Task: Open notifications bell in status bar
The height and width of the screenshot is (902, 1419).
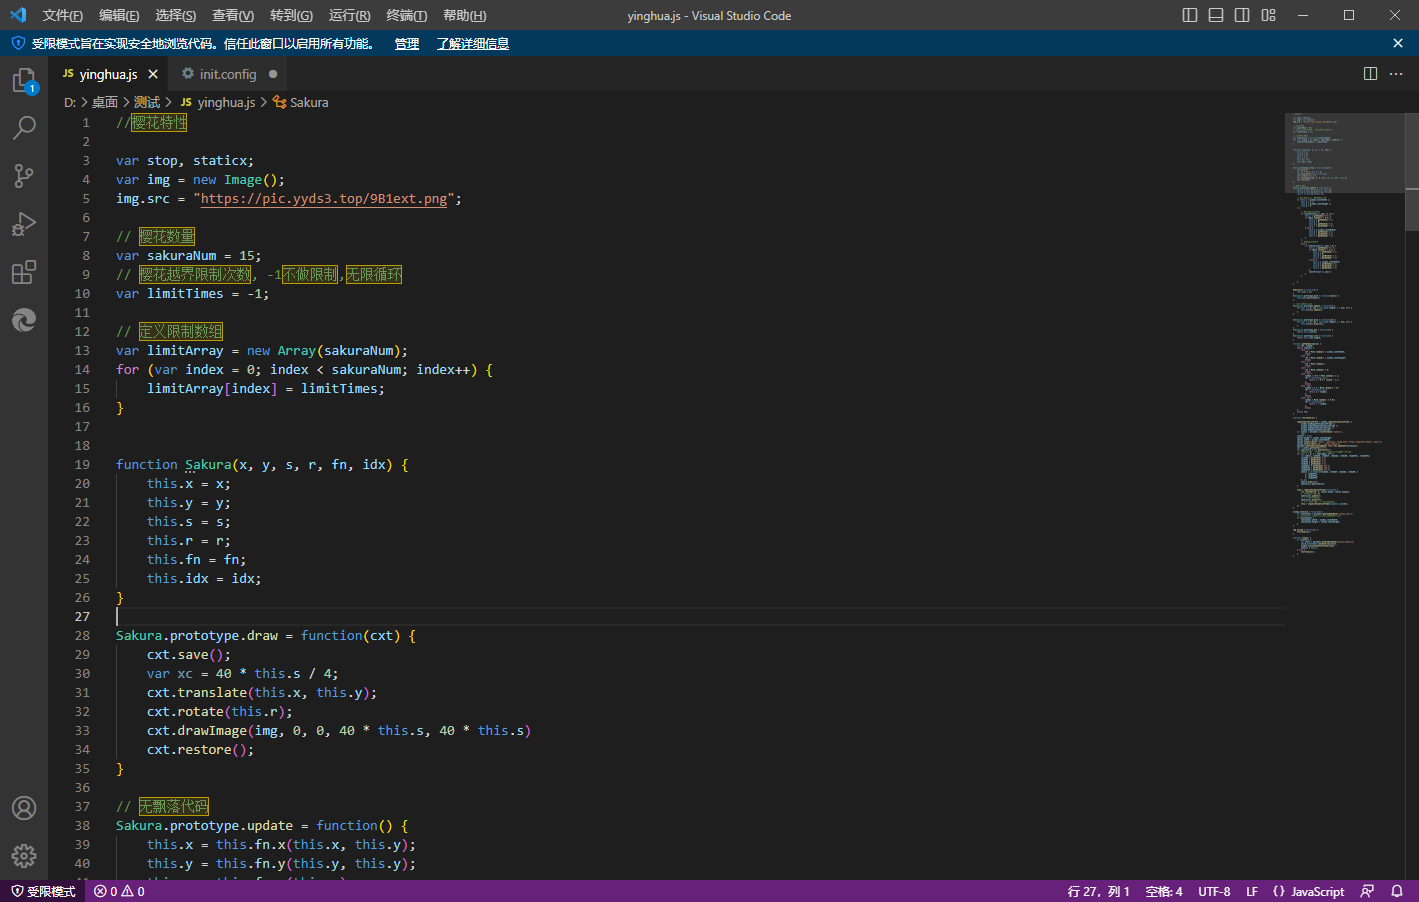Action: 1397,891
